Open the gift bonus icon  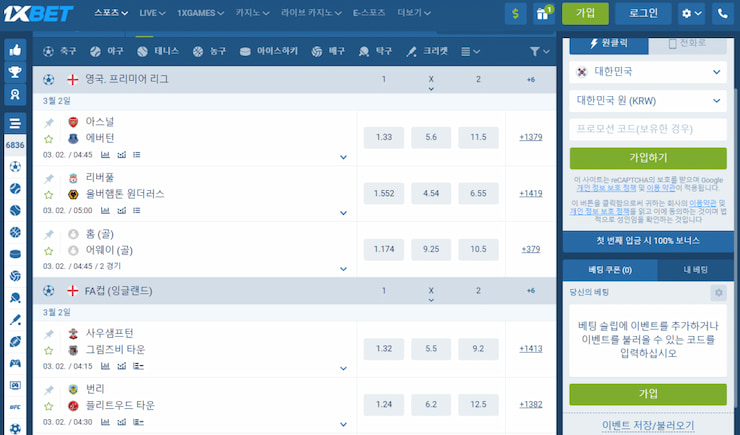(543, 14)
